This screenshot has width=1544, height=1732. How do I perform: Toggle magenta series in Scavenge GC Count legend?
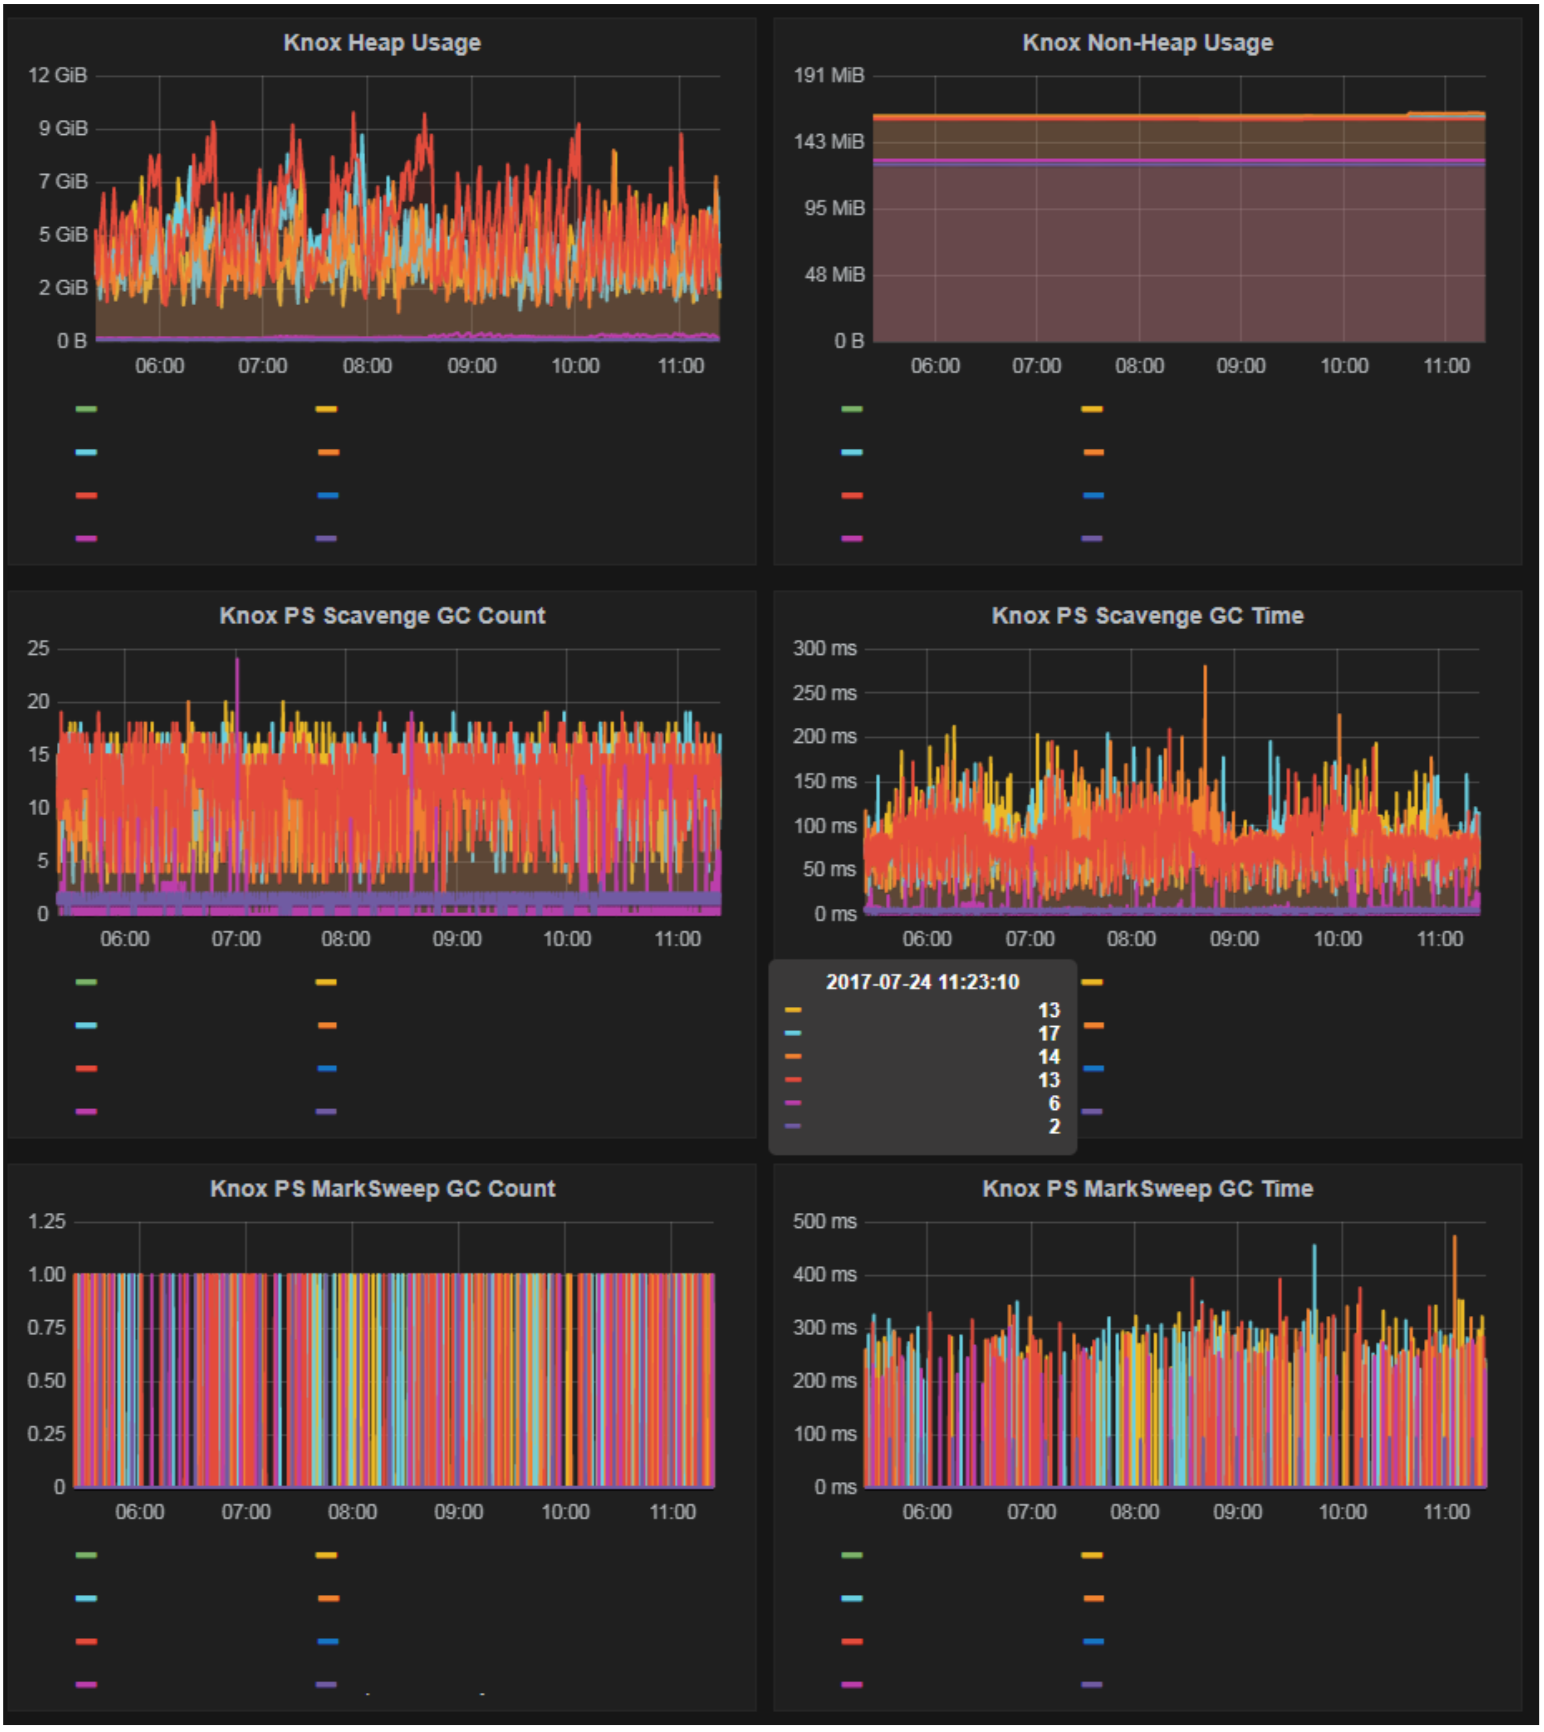87,1111
